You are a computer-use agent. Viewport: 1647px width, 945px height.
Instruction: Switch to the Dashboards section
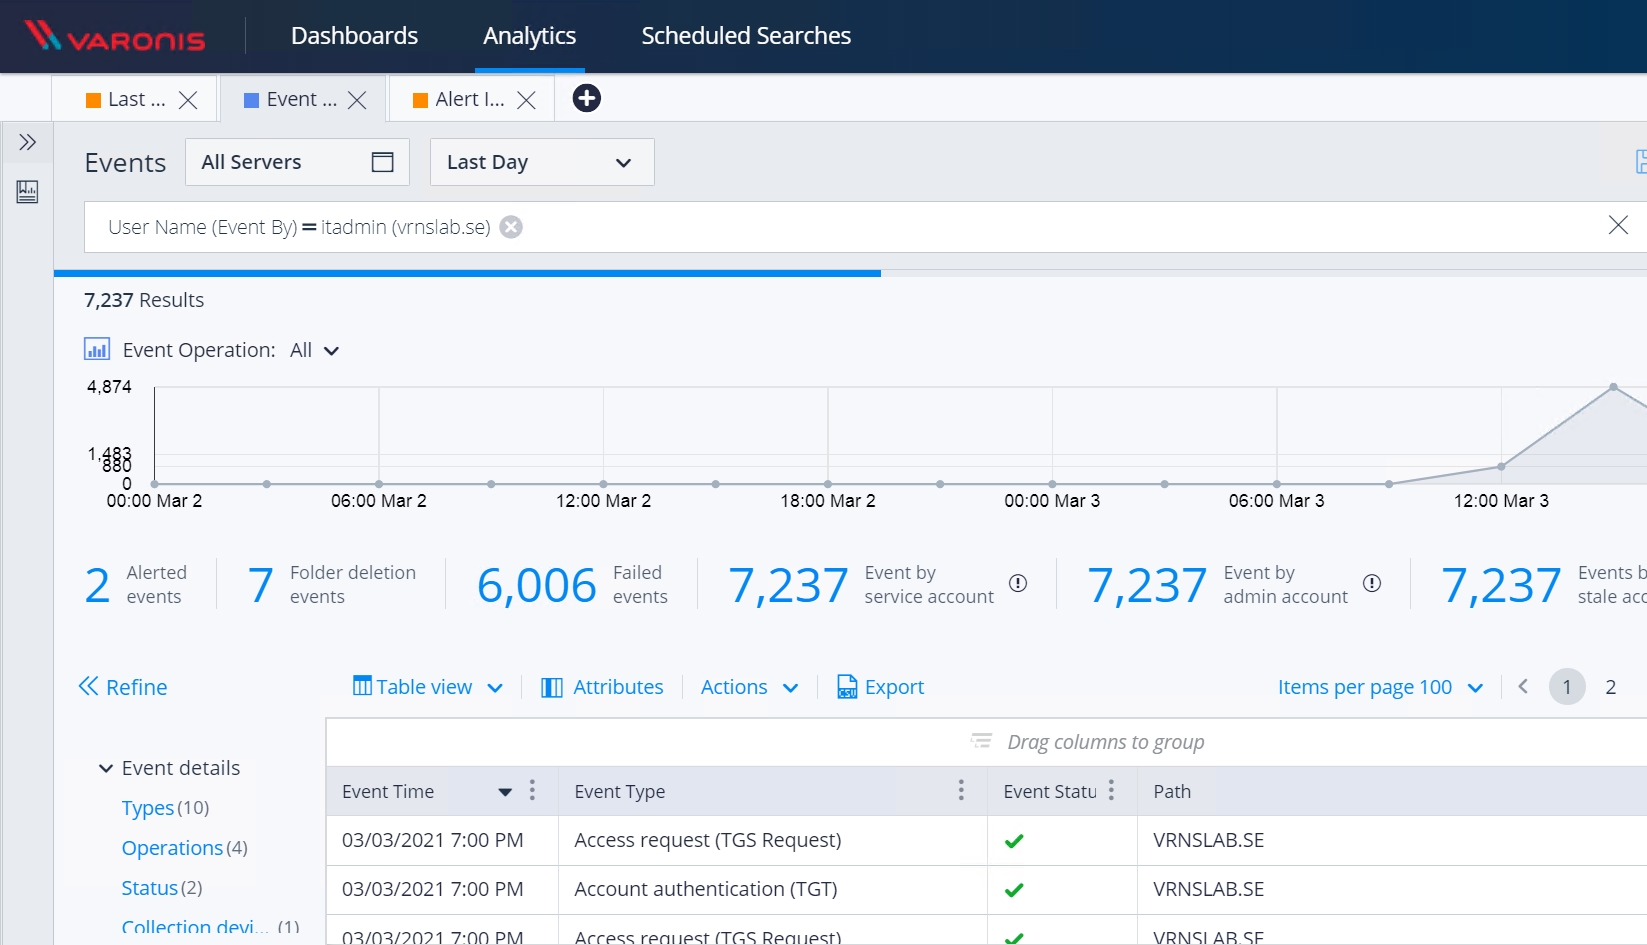tap(354, 36)
